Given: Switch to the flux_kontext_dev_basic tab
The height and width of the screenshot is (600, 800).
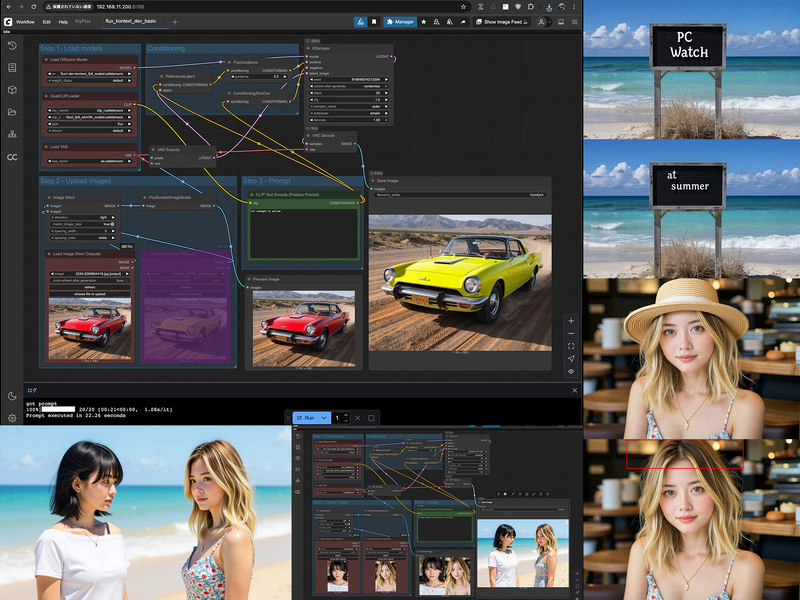Looking at the screenshot, I should click(x=131, y=21).
